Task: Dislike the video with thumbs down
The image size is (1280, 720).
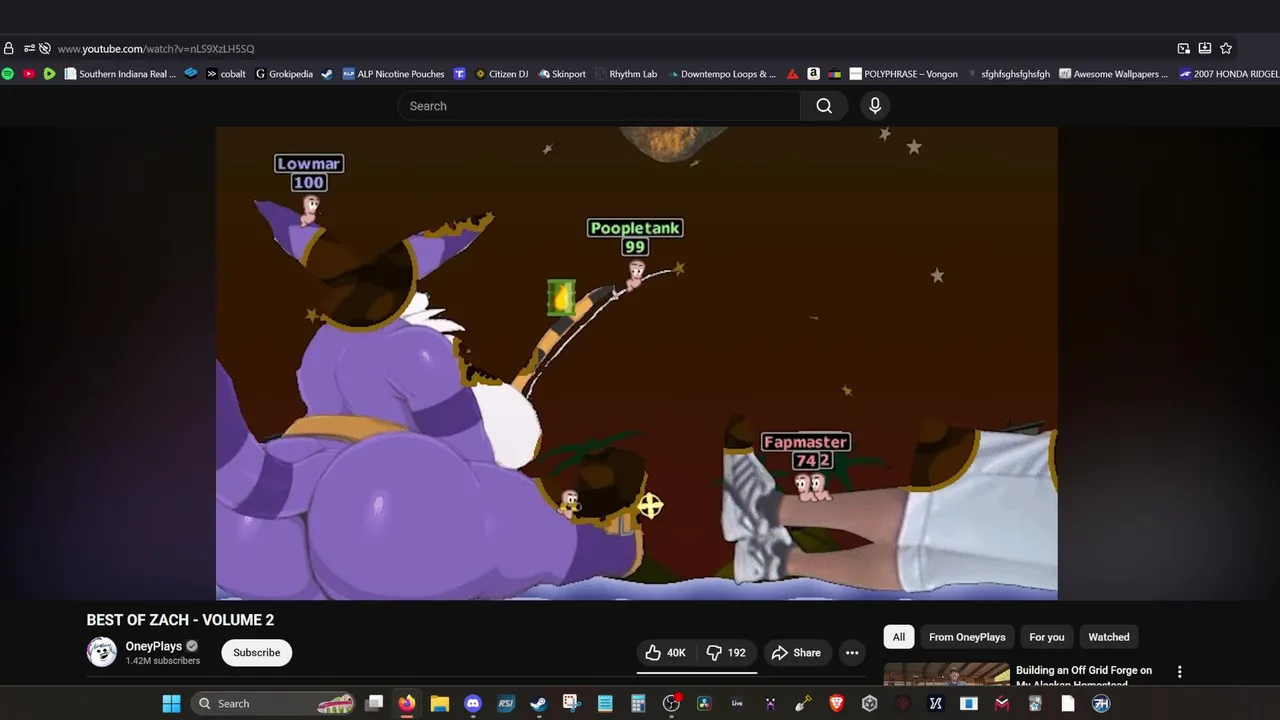Action: coord(727,653)
